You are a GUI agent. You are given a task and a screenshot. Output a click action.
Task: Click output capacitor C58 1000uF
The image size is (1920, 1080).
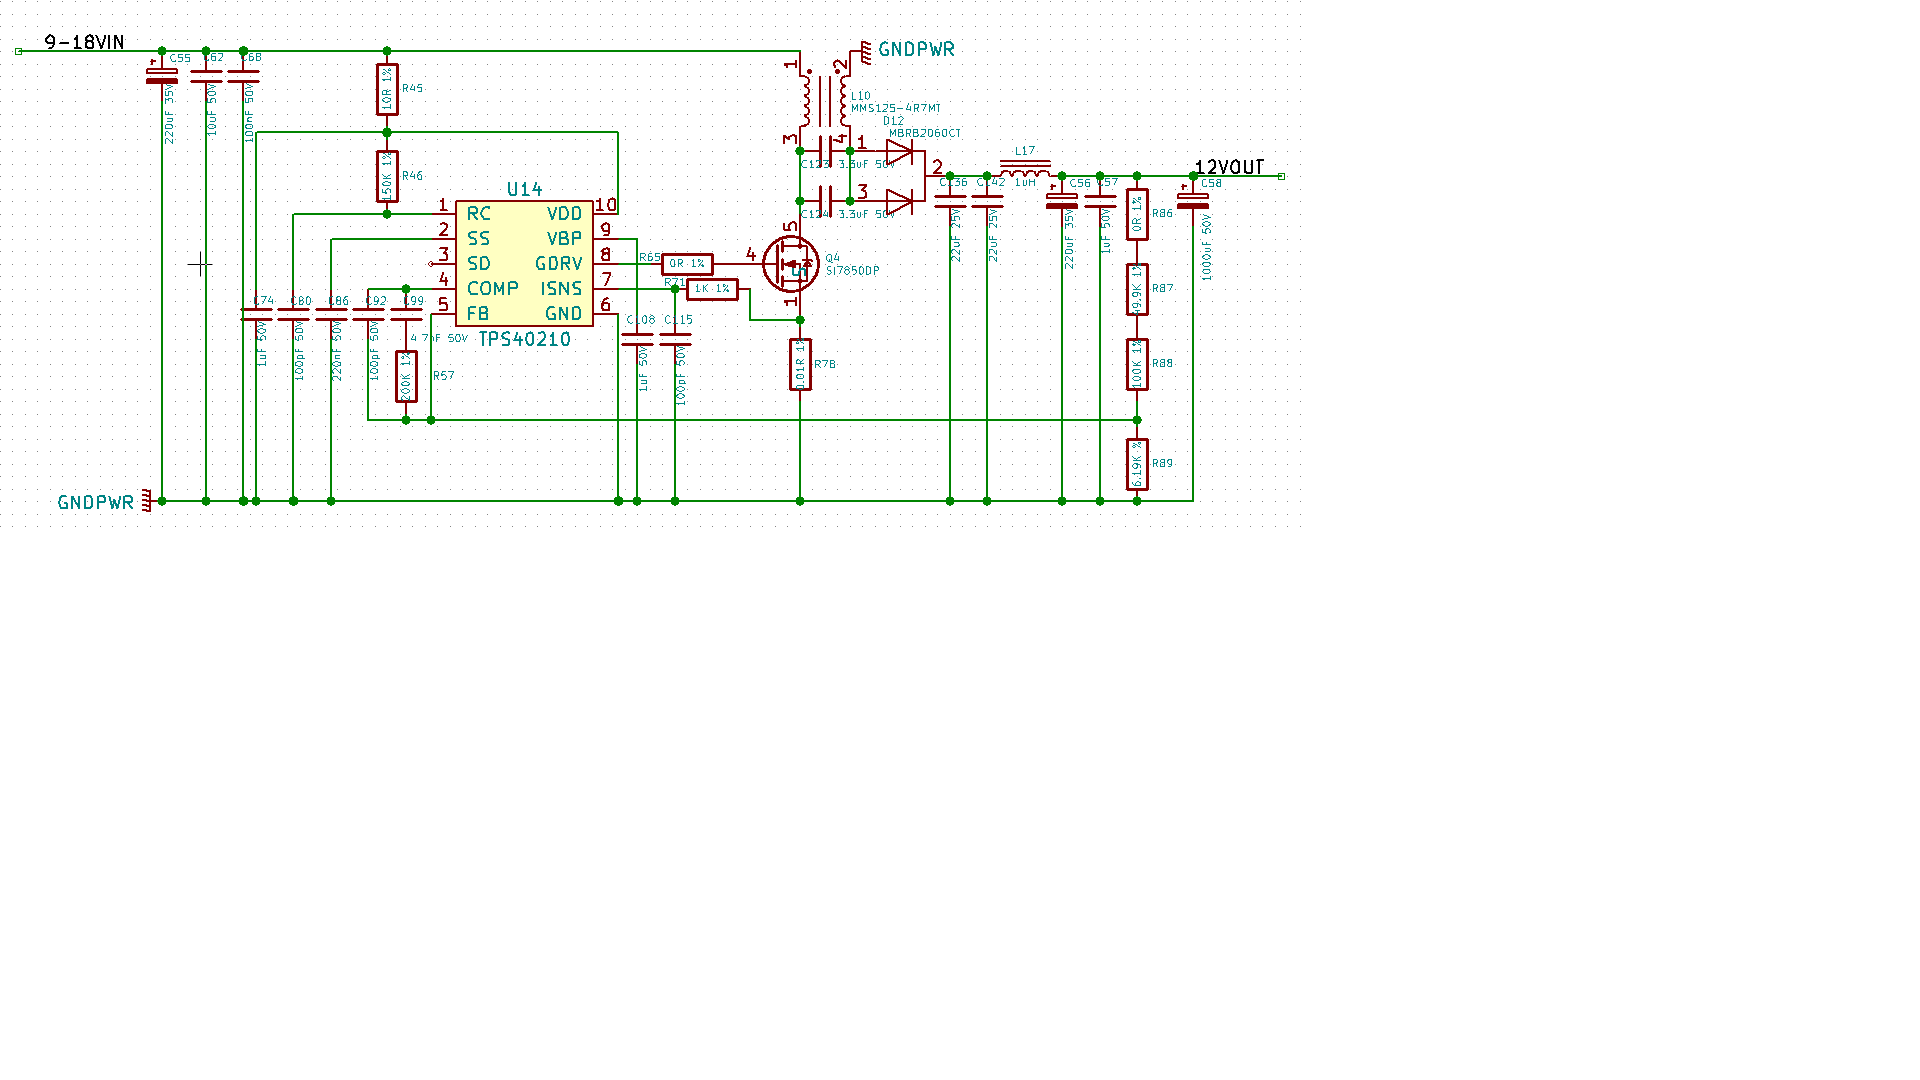[x=1193, y=200]
